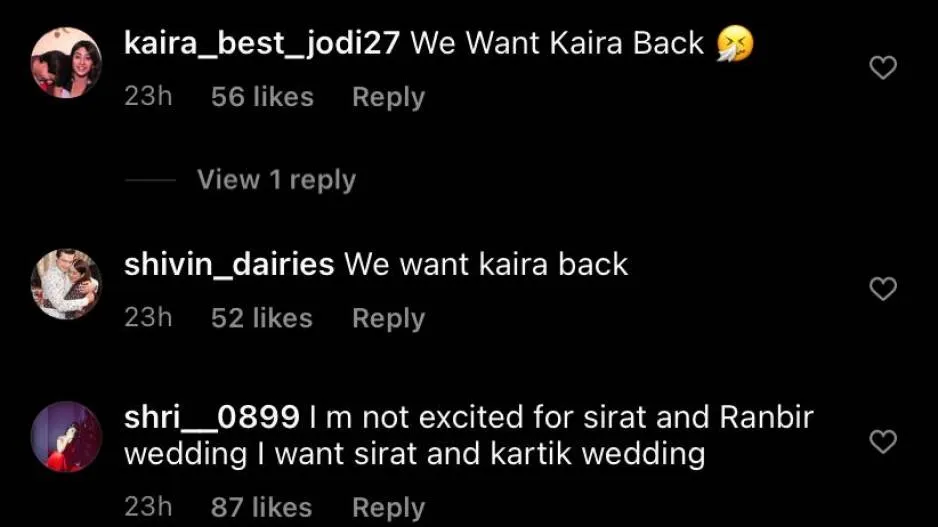Tap the heart beside shivin_dairies comment
Screen dimensions: 938x527
point(883,288)
